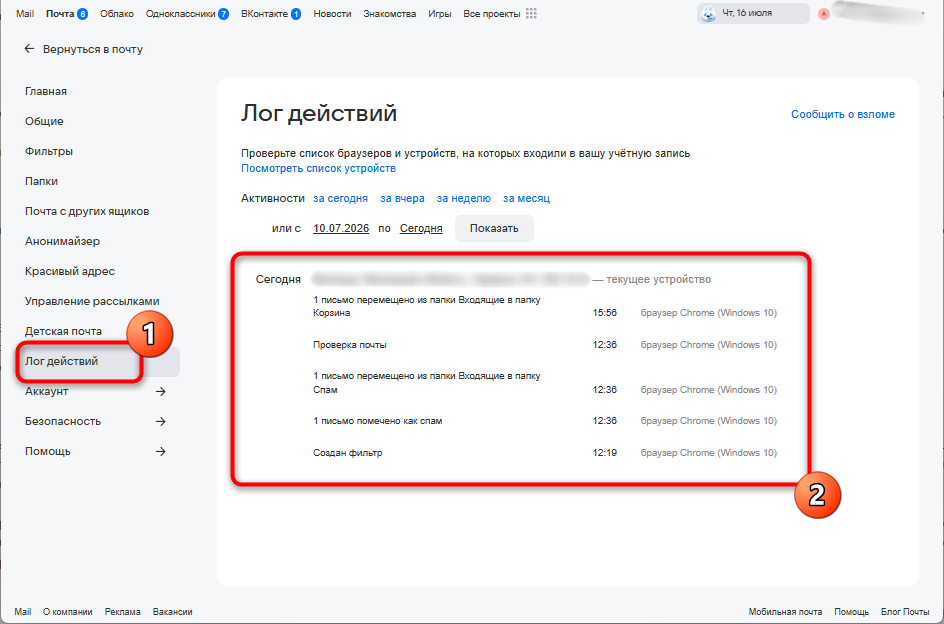This screenshot has width=944, height=624.
Task: Open the Красивый адрес section
Action: click(x=70, y=272)
